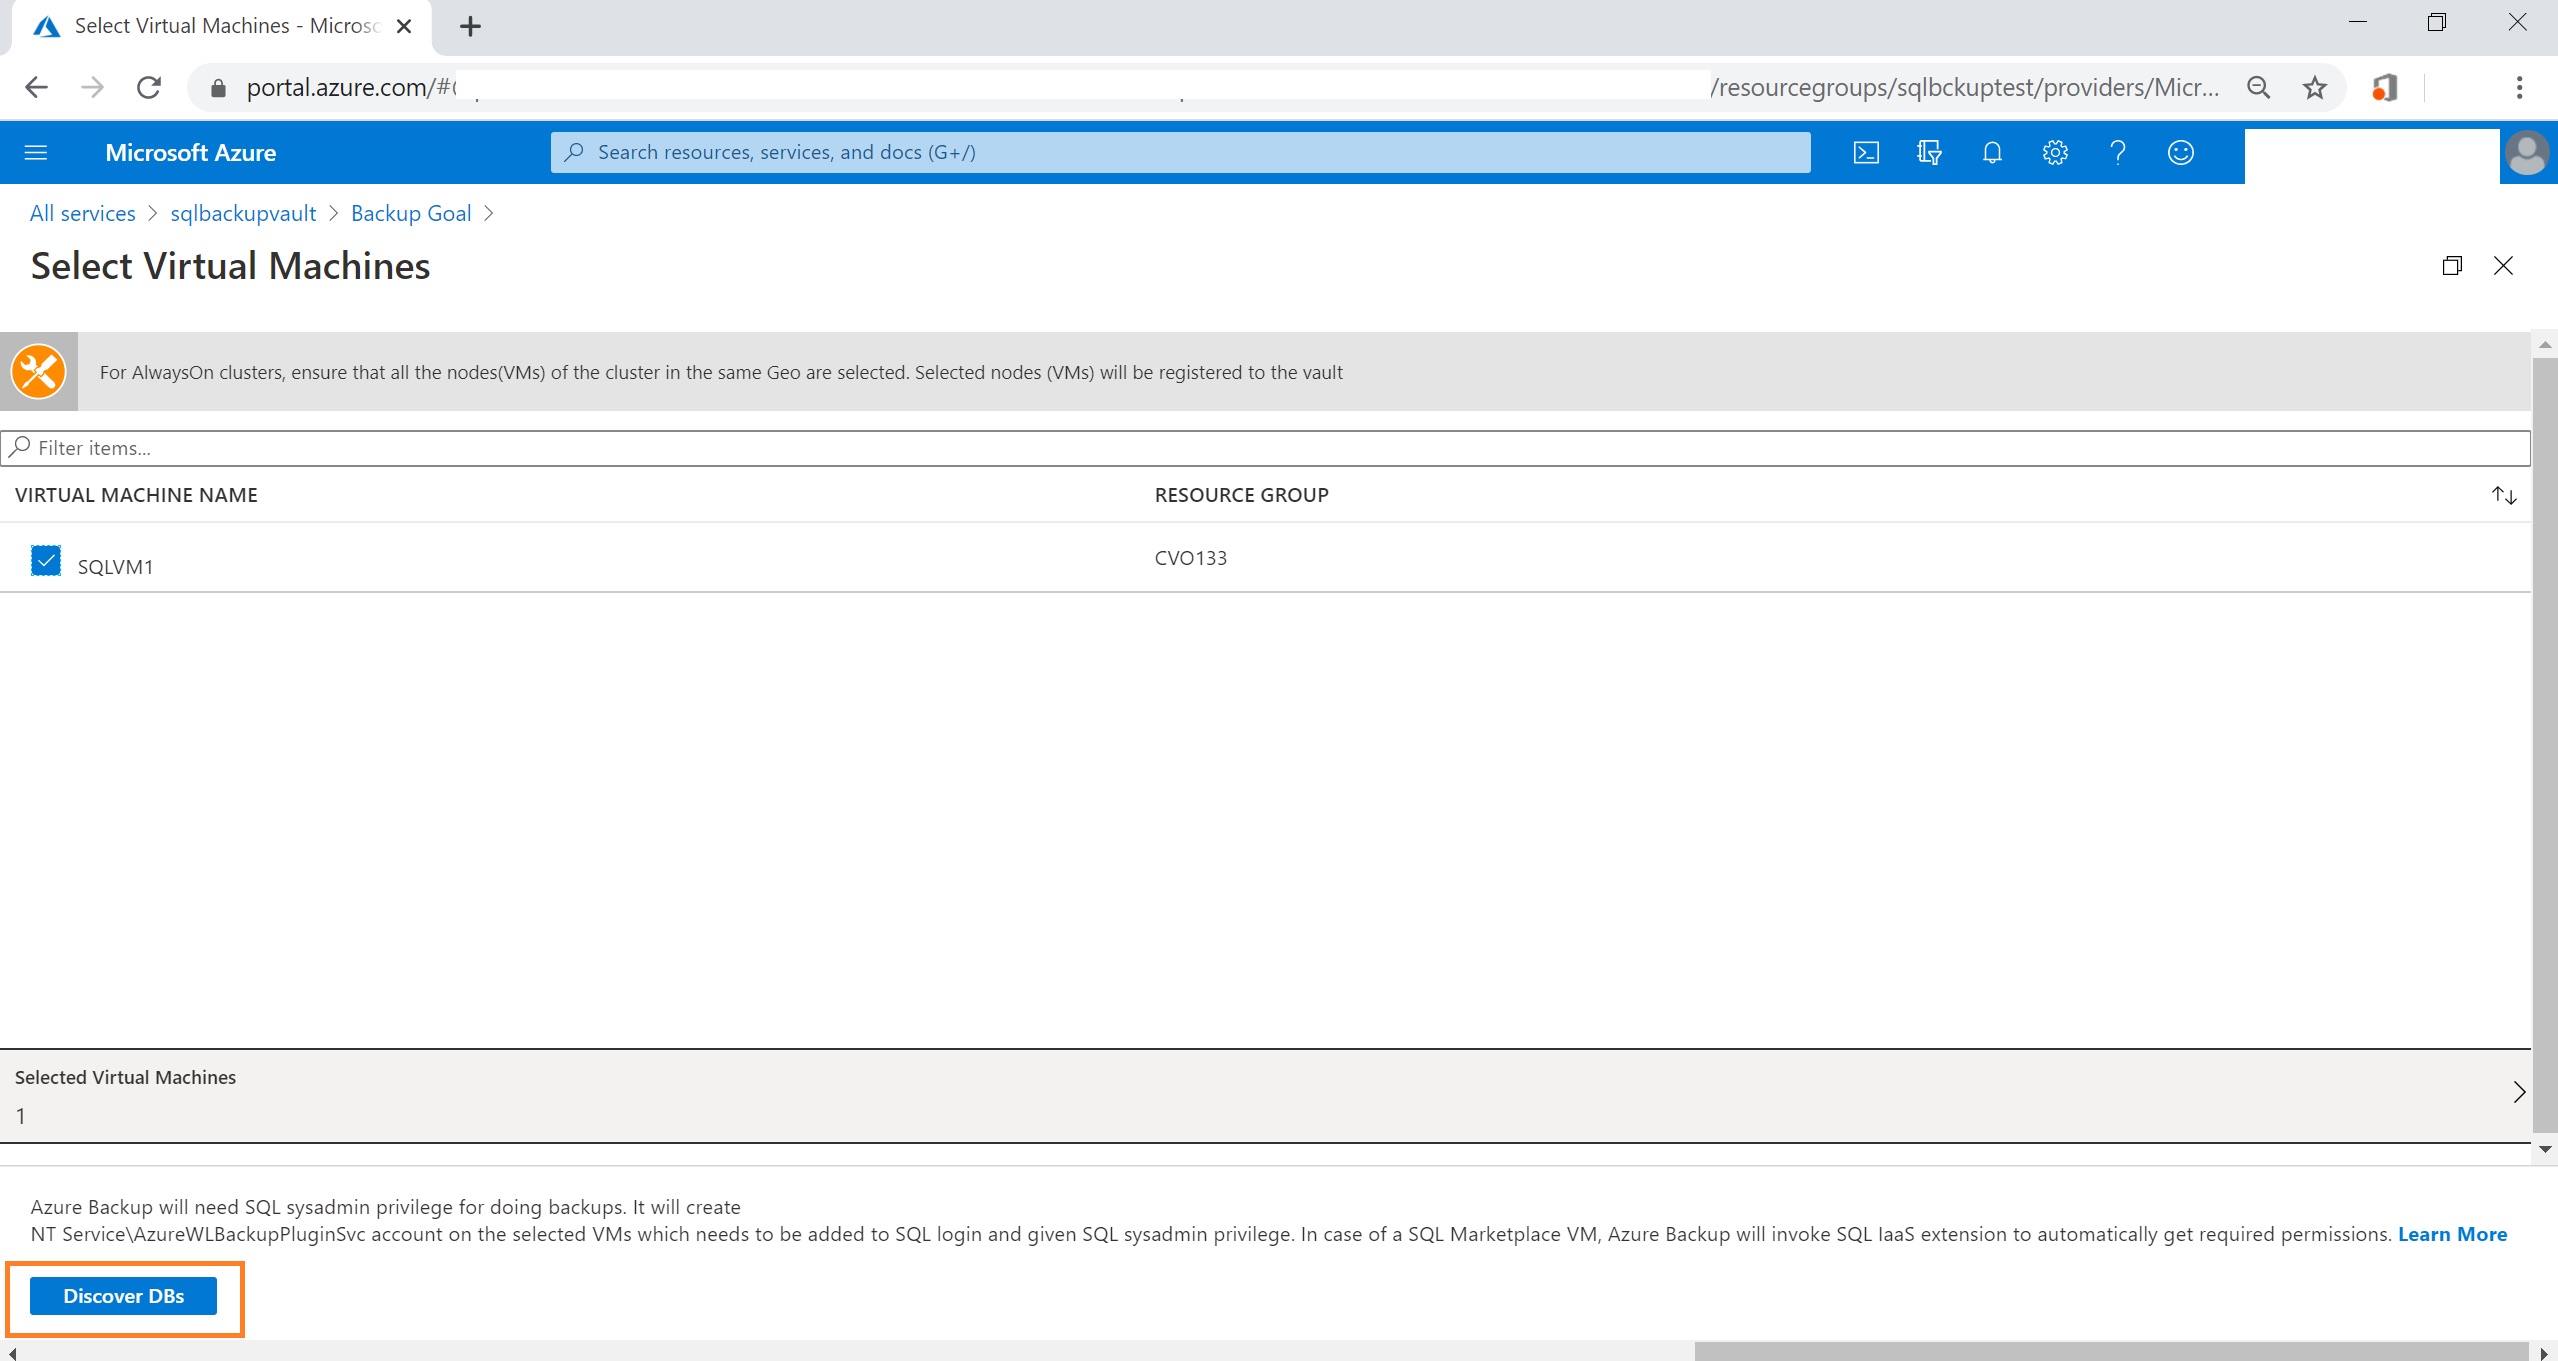Open the Backup Goal breadcrumb
Viewport: 2558px width, 1361px height.
(x=410, y=213)
